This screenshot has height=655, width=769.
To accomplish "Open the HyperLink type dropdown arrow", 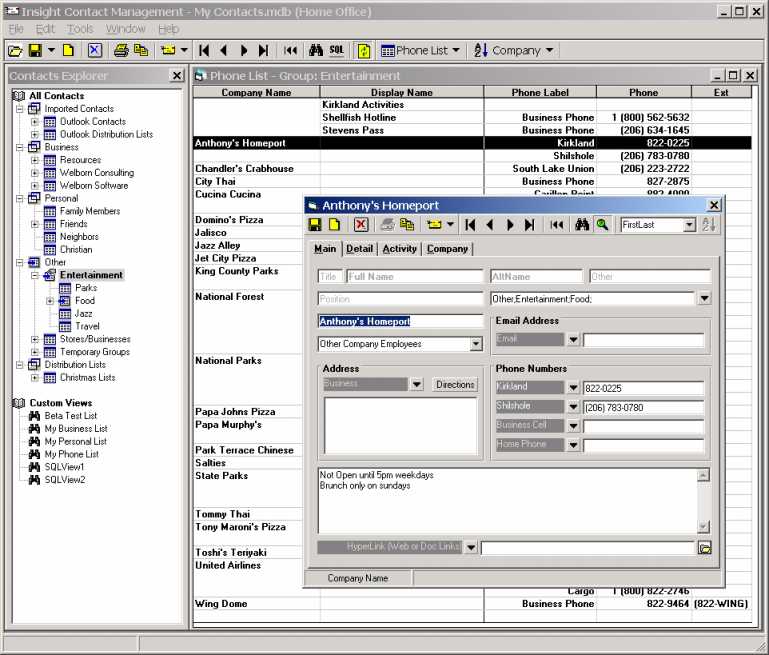I will pyautogui.click(x=470, y=547).
